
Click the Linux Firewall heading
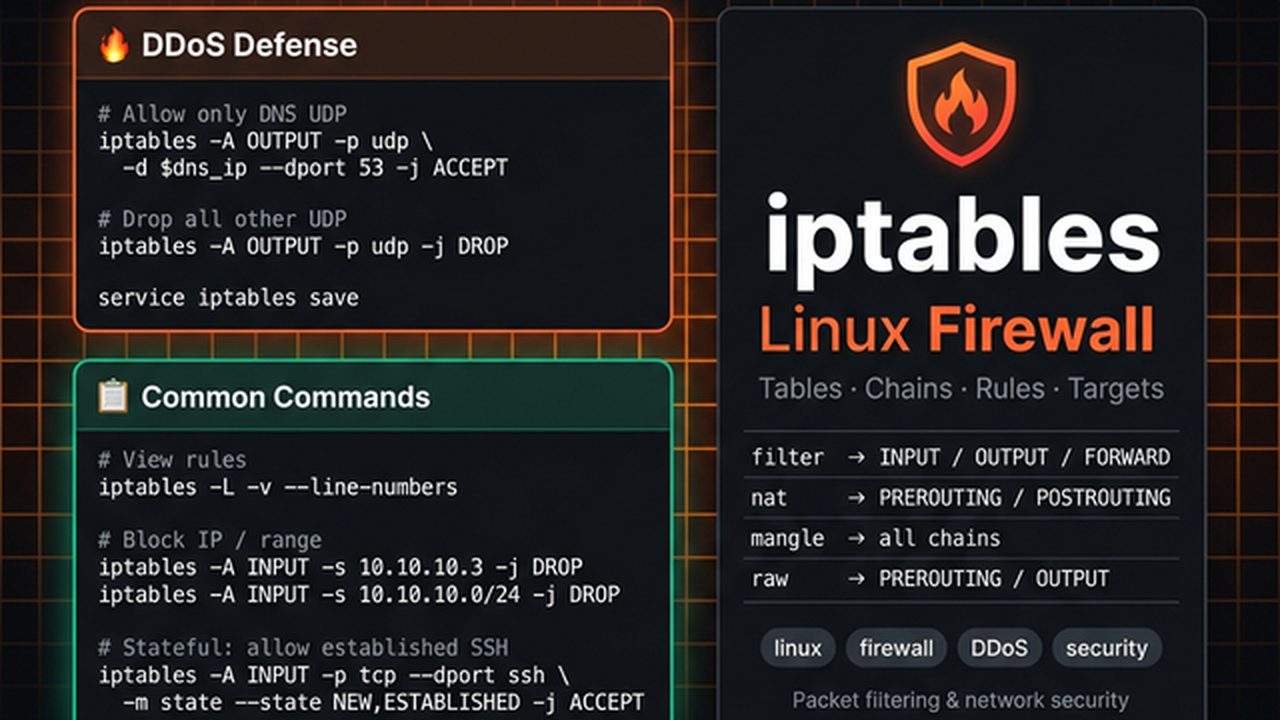tap(957, 331)
